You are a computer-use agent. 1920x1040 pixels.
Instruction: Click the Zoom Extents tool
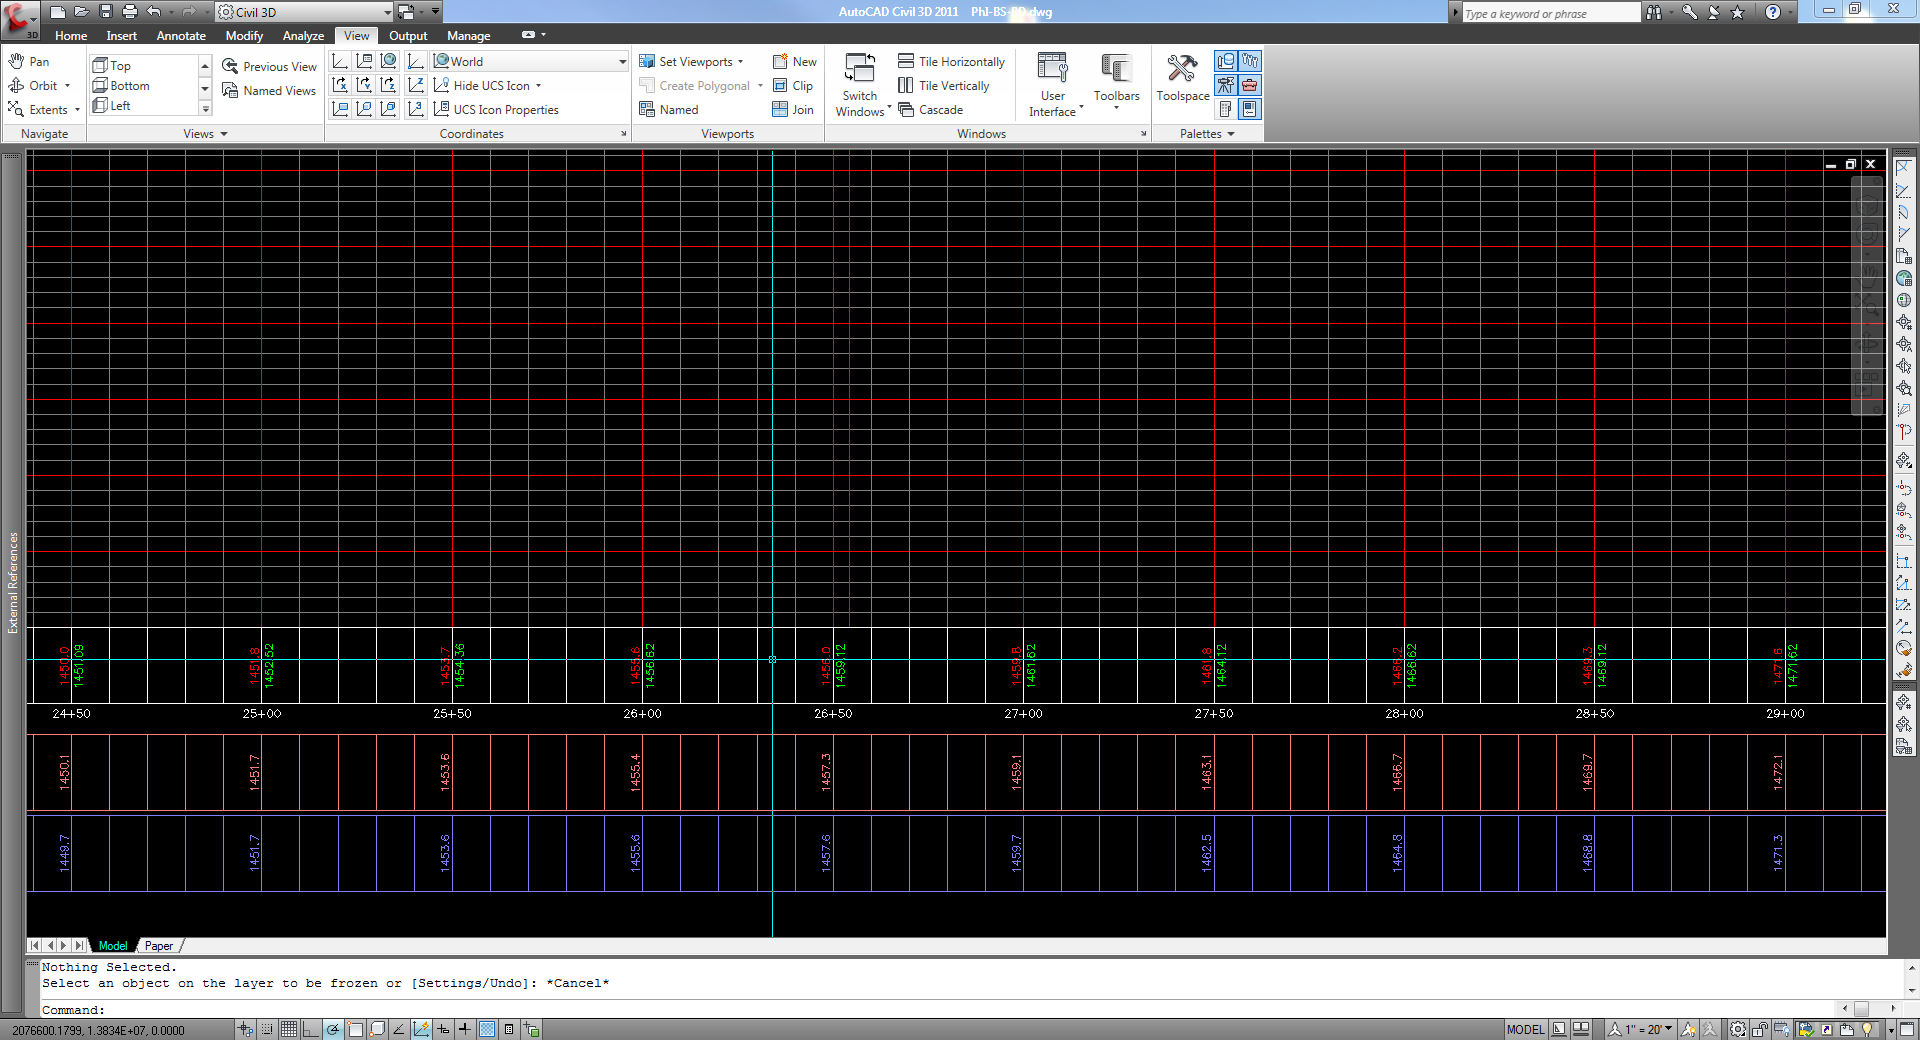[38, 110]
